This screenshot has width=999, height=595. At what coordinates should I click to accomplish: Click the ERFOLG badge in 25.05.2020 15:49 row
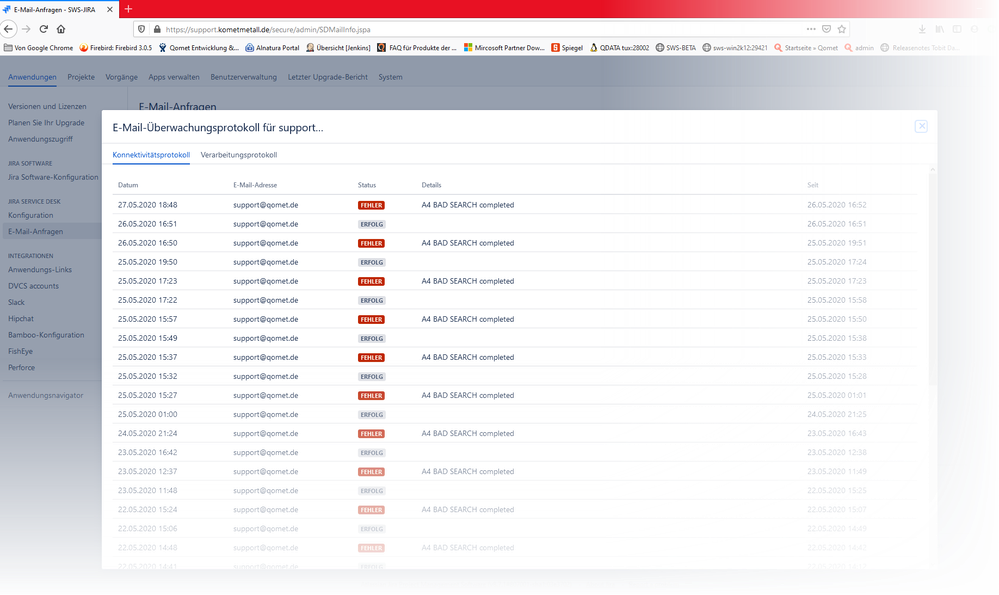pos(371,338)
